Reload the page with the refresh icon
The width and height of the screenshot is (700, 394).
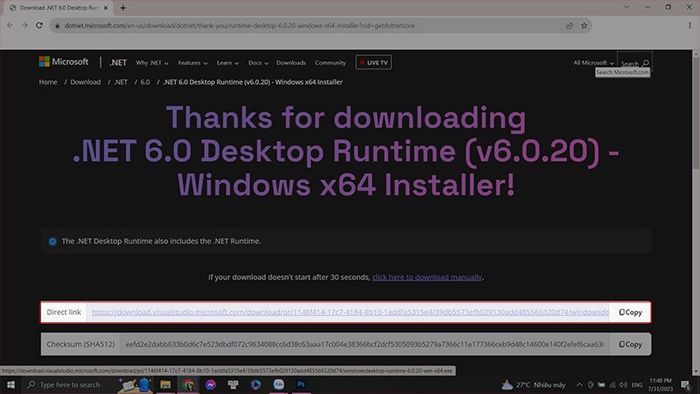[39, 25]
